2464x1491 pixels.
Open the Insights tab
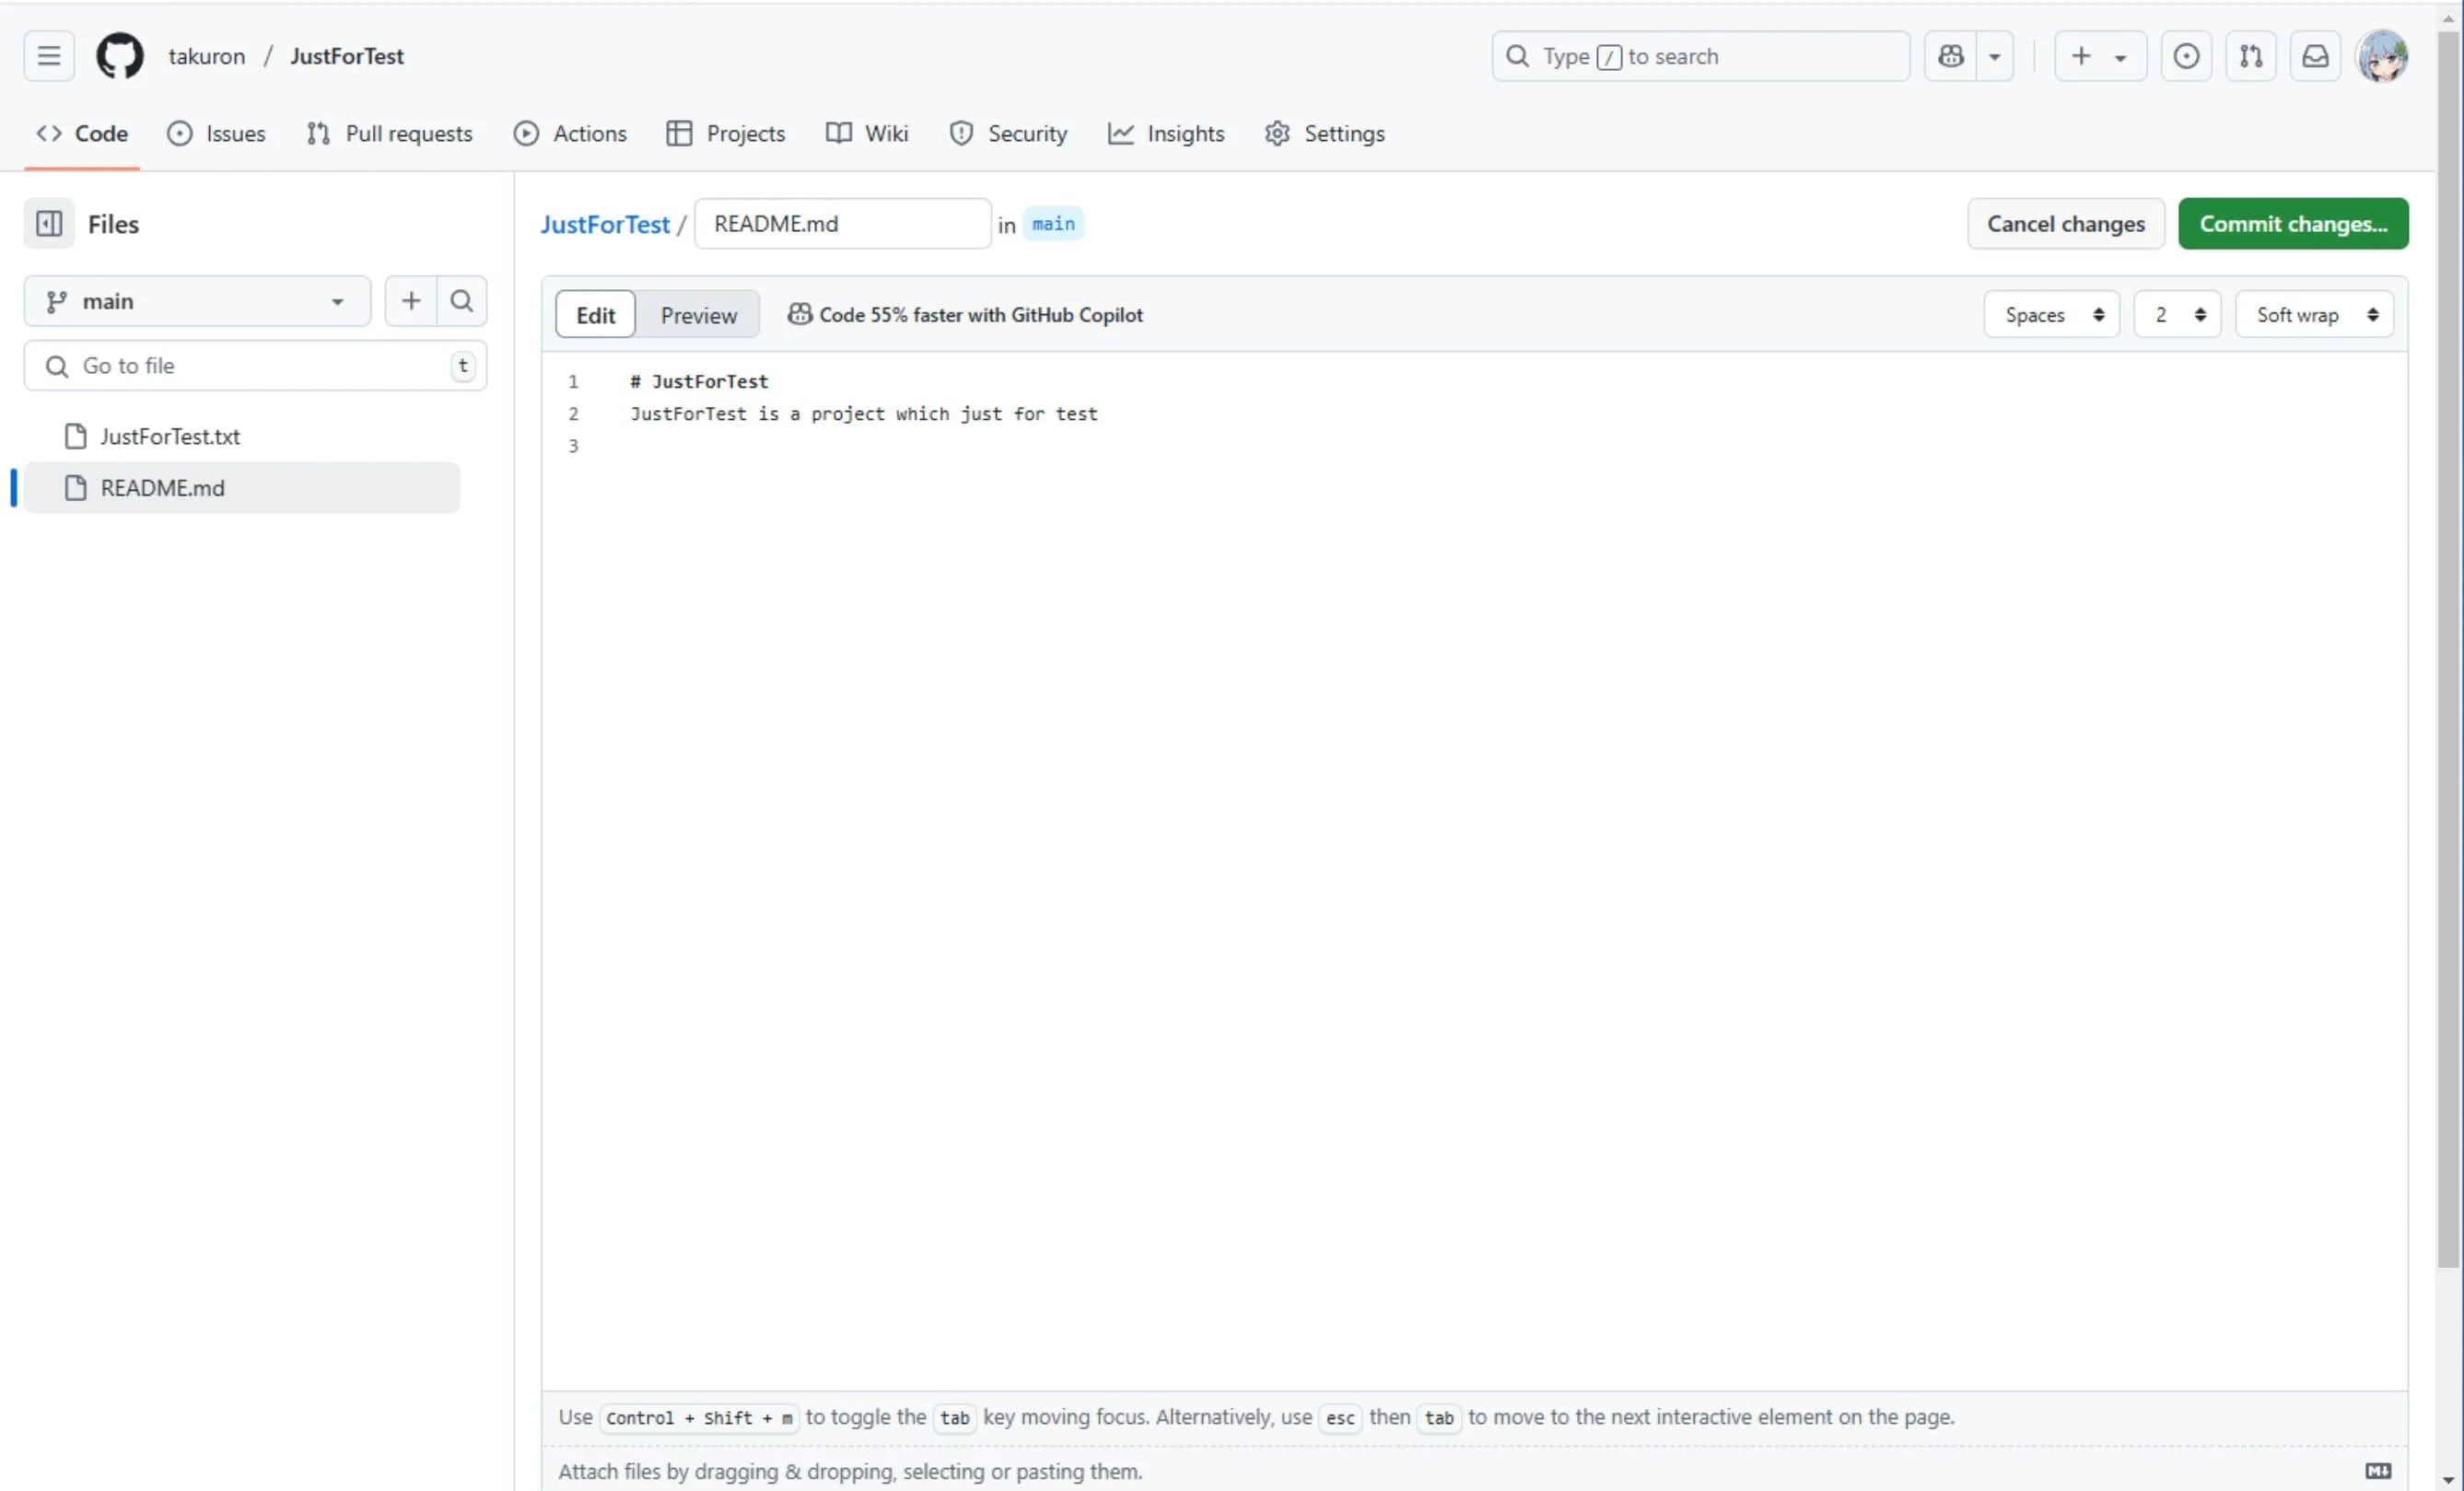(1166, 133)
